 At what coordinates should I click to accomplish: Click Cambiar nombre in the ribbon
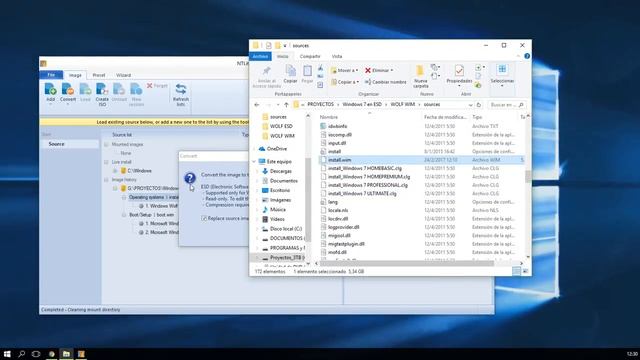click(385, 82)
